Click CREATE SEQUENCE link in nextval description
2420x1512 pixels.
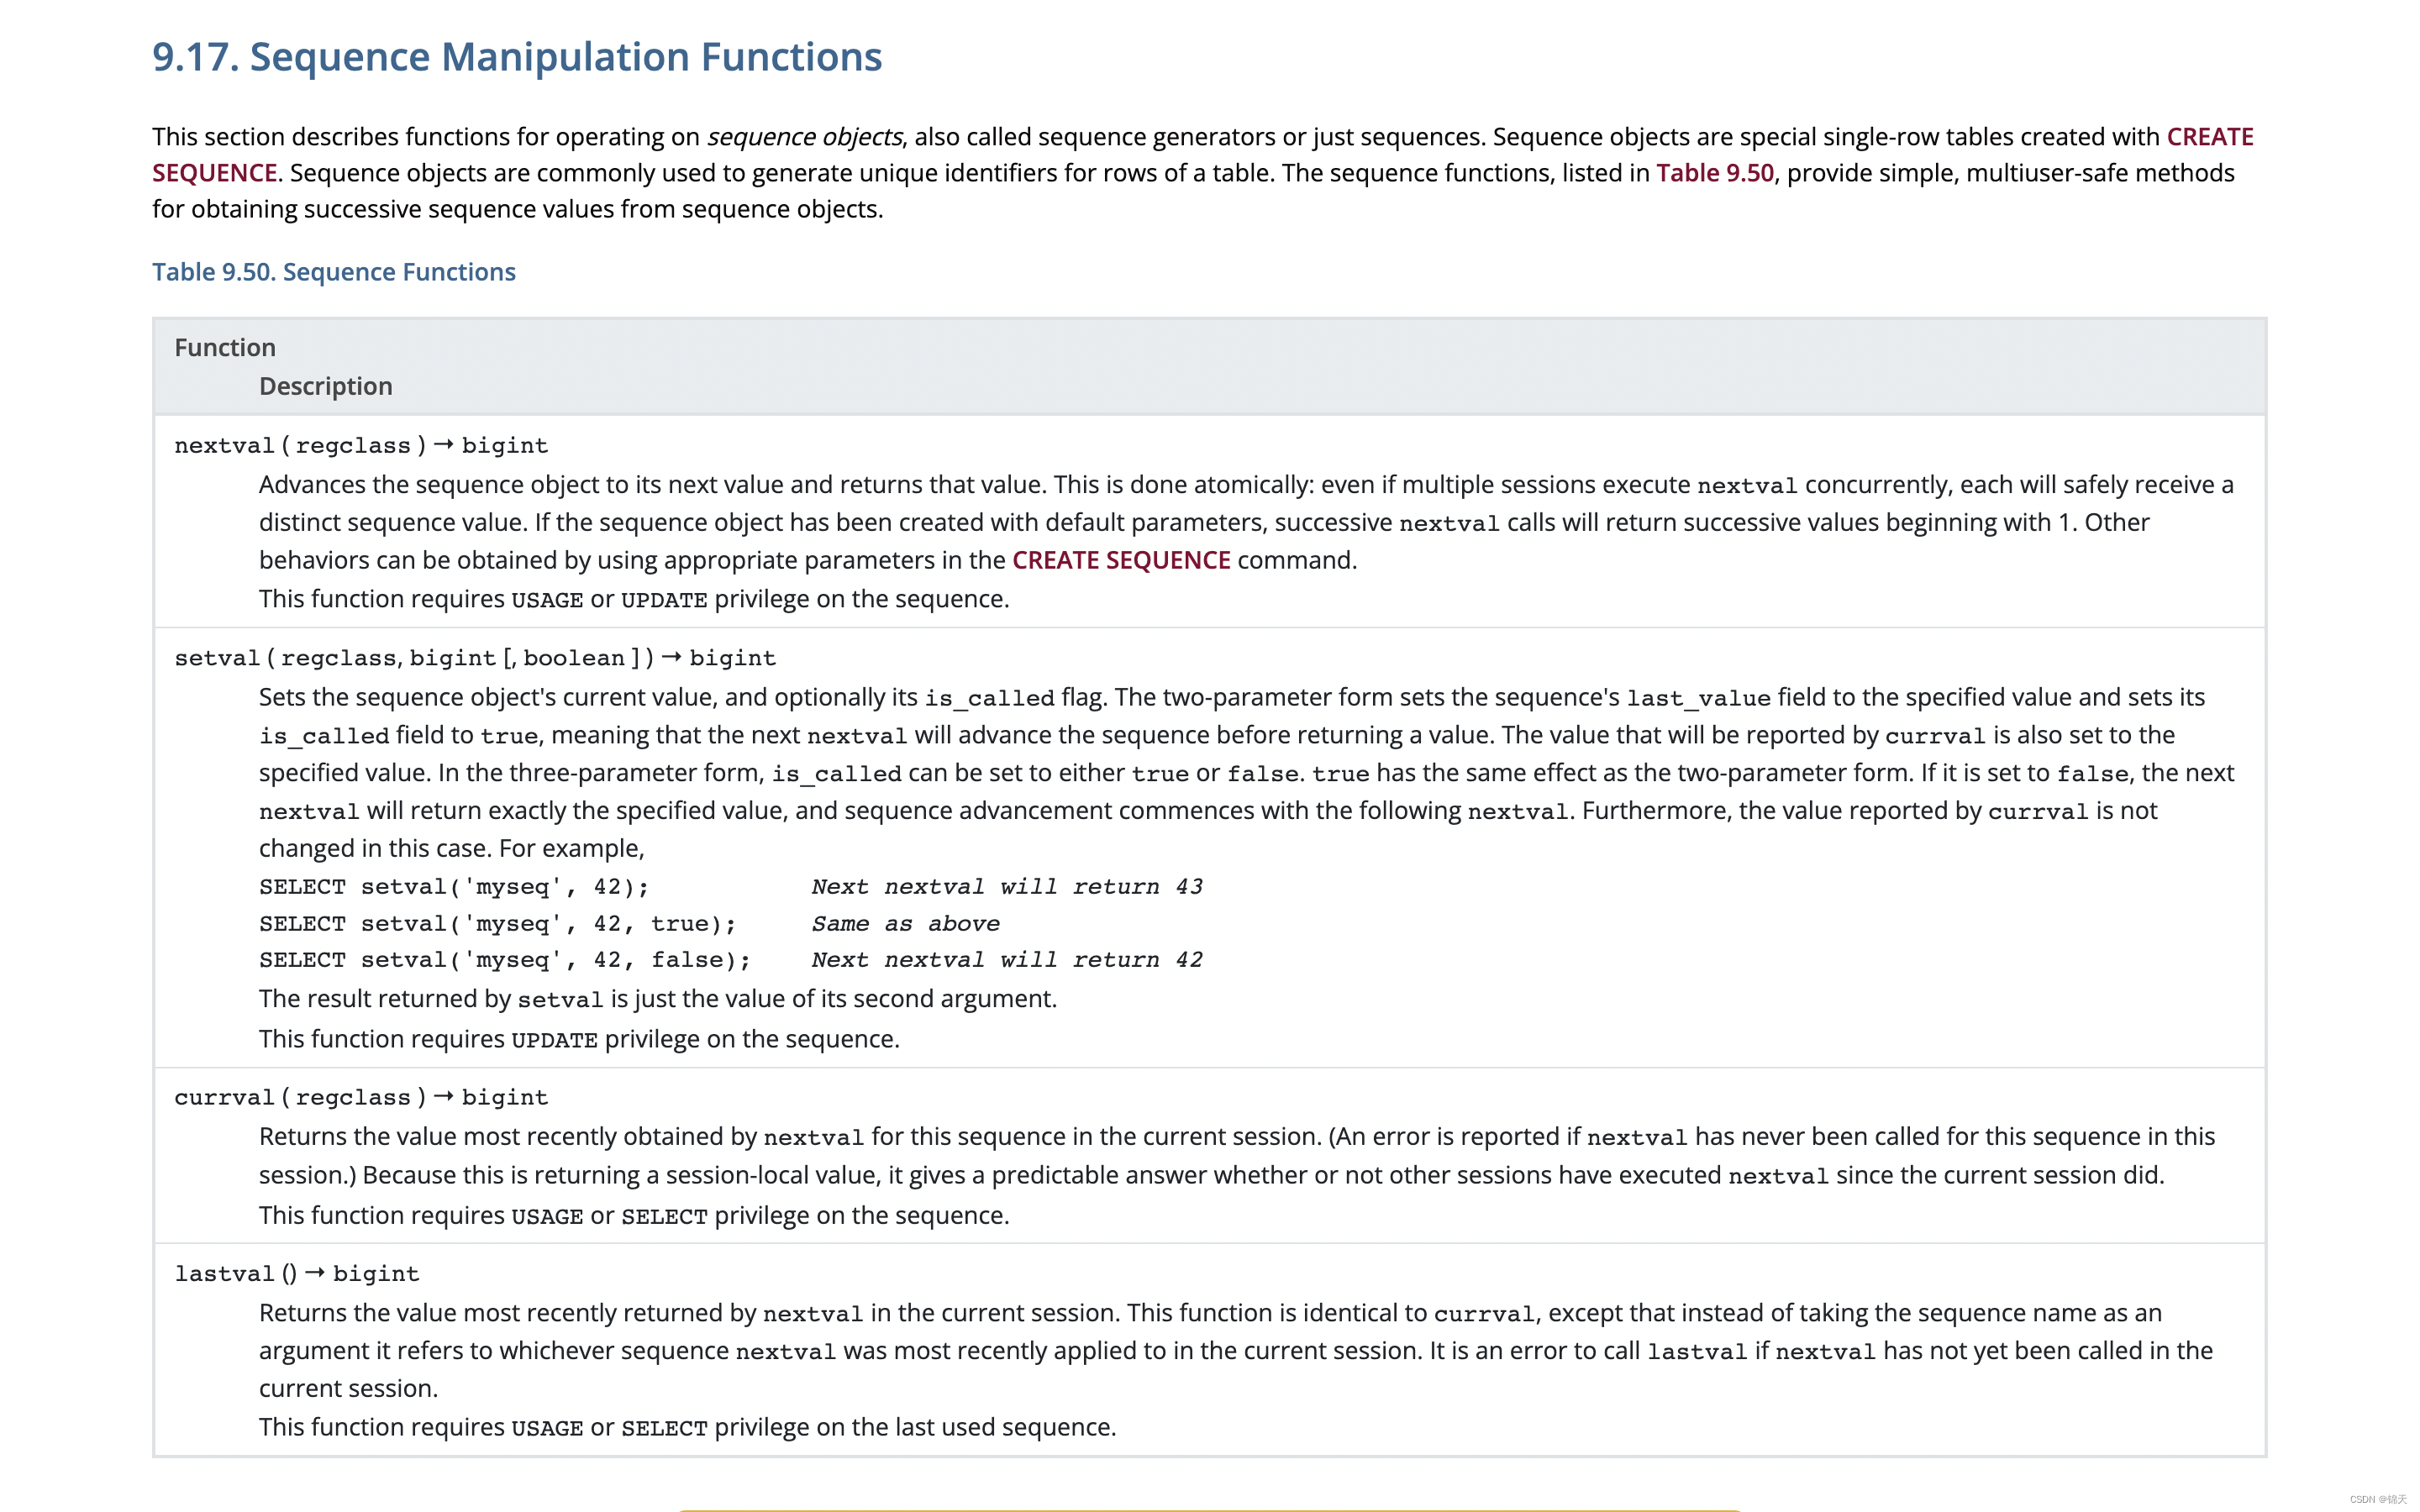coord(1120,560)
